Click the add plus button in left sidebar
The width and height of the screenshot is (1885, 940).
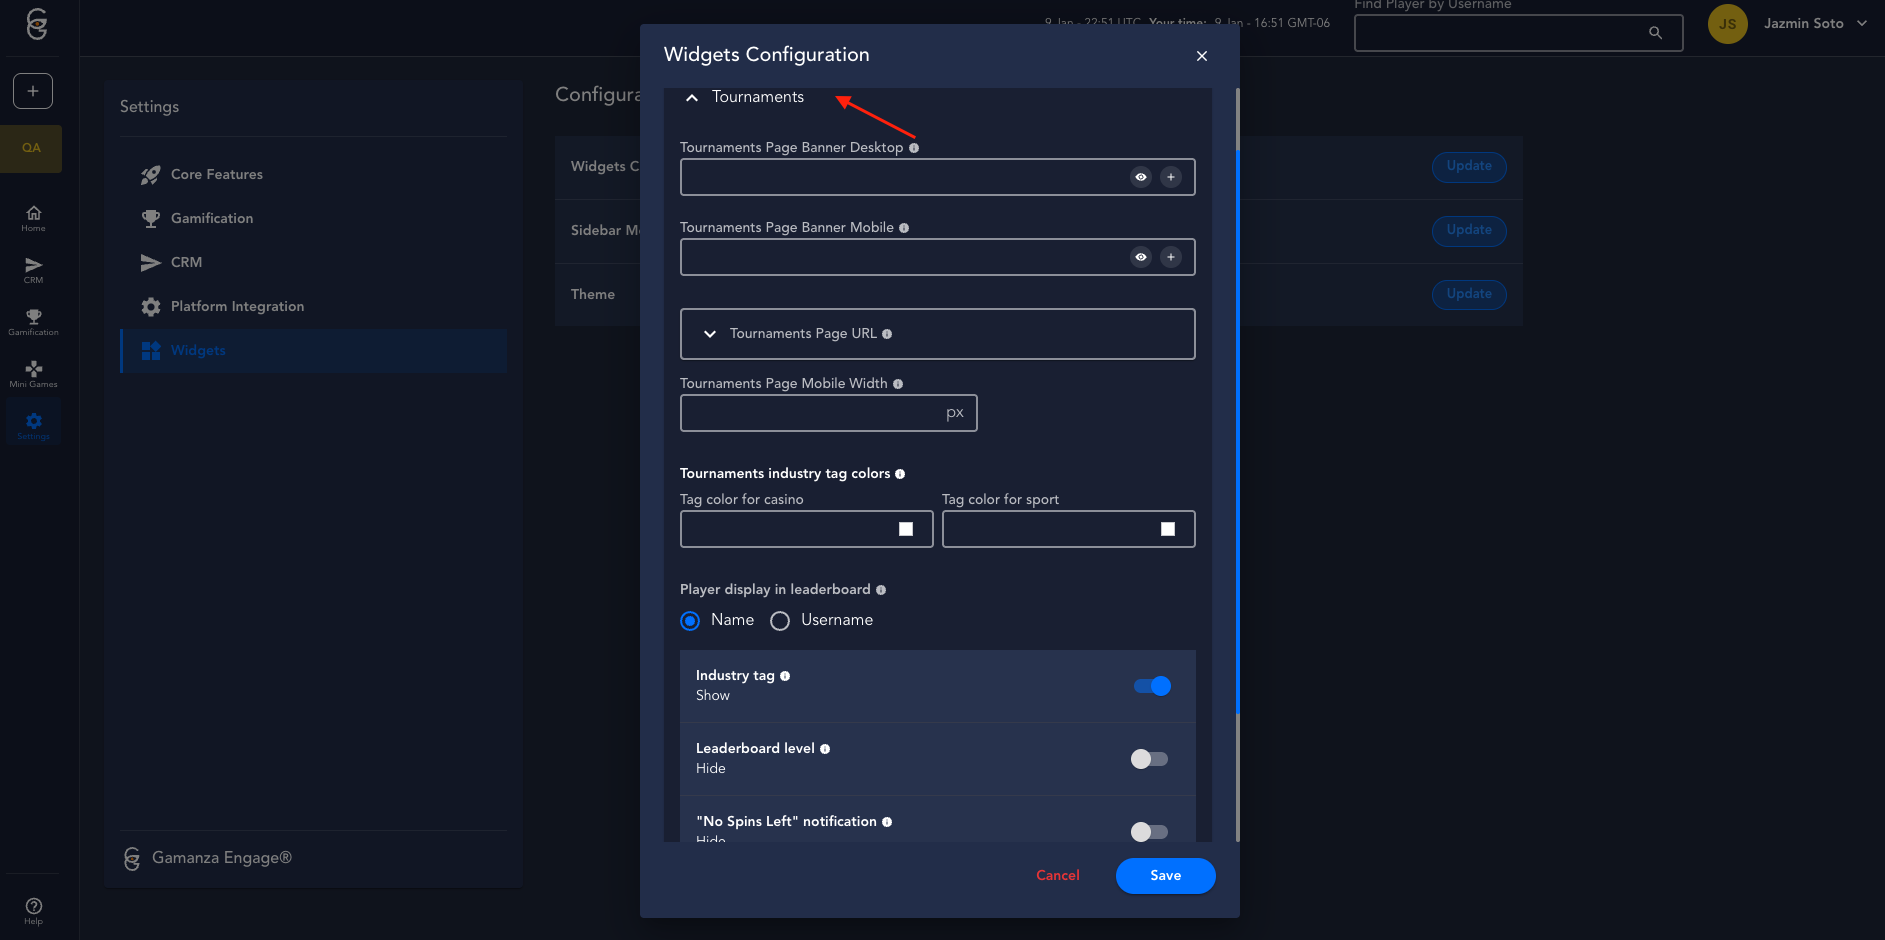33,91
